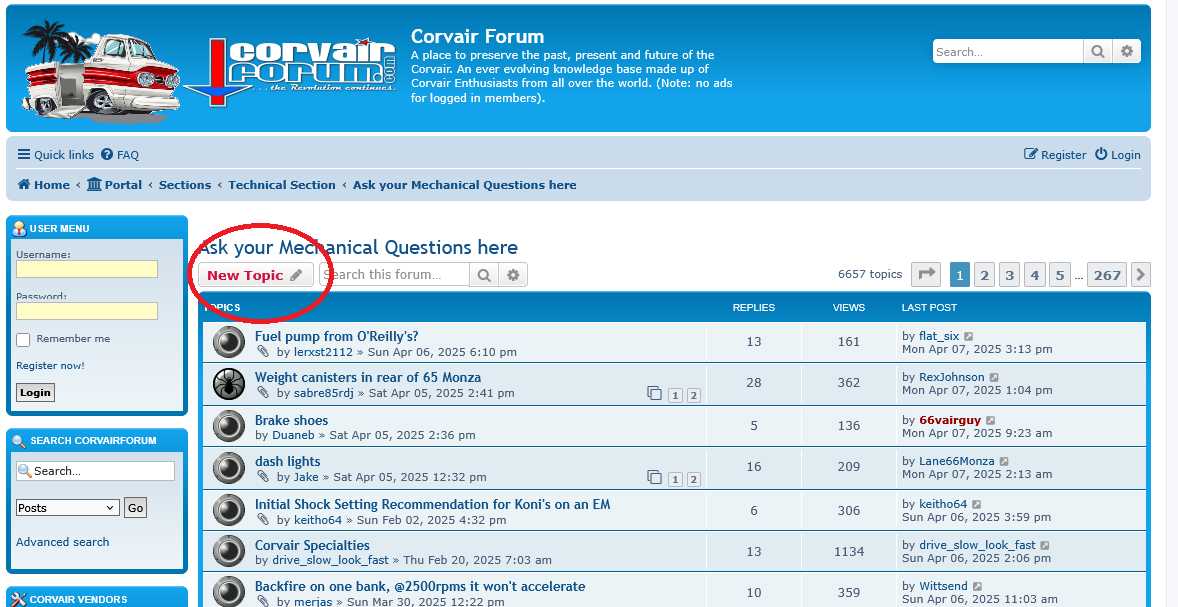This screenshot has height=607, width=1178.
Task: Focus the Username input field
Action: 87,269
